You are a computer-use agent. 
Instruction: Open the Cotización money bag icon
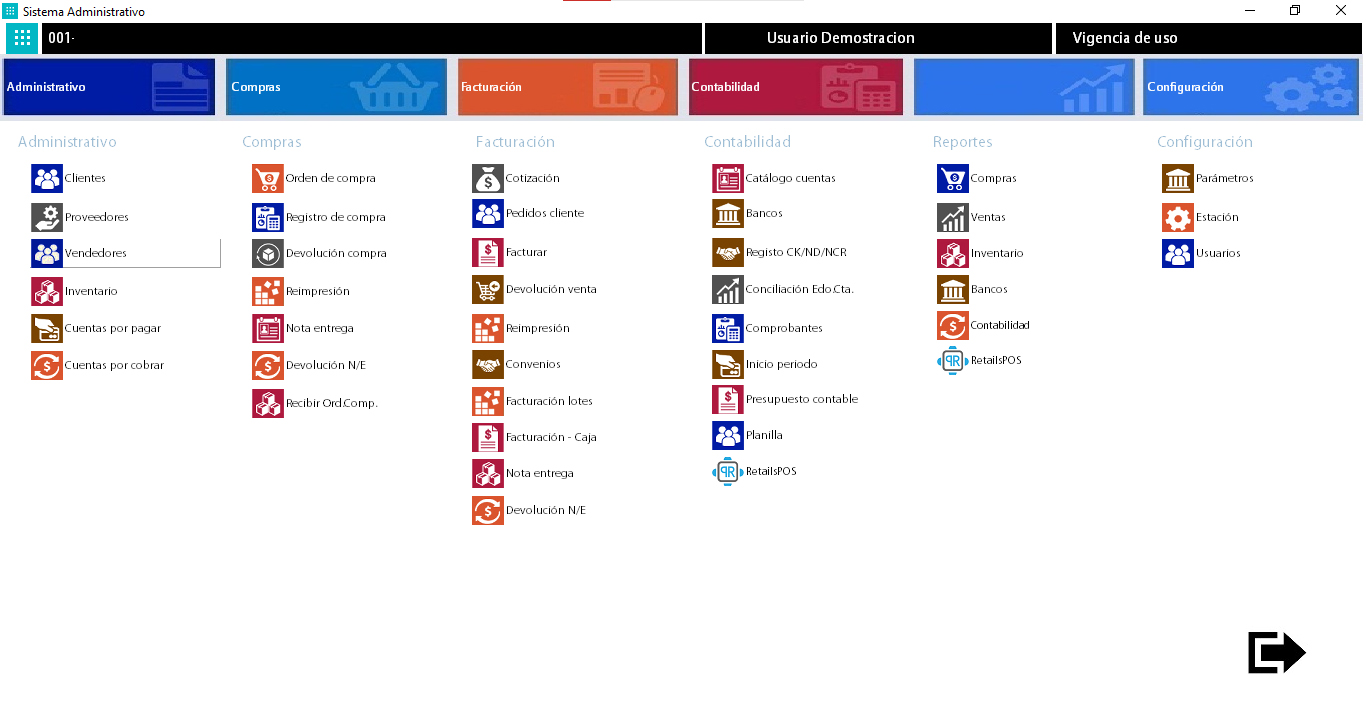(x=488, y=179)
